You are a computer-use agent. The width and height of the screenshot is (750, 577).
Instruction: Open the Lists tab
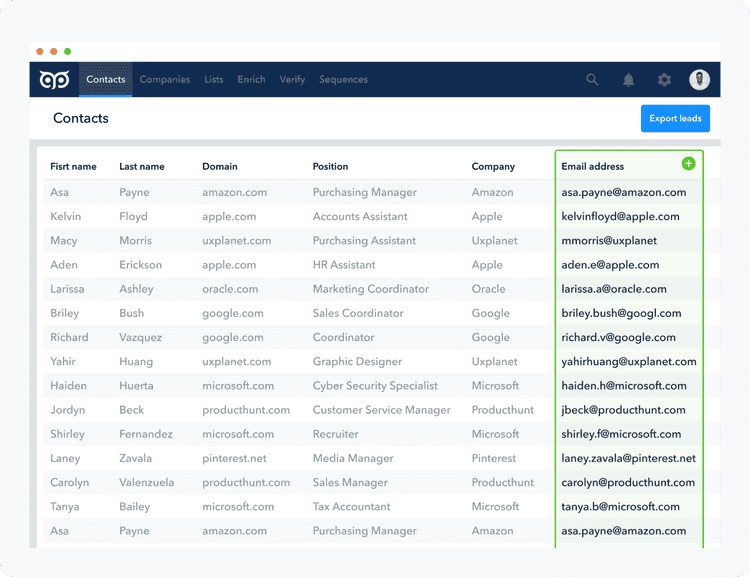point(214,79)
